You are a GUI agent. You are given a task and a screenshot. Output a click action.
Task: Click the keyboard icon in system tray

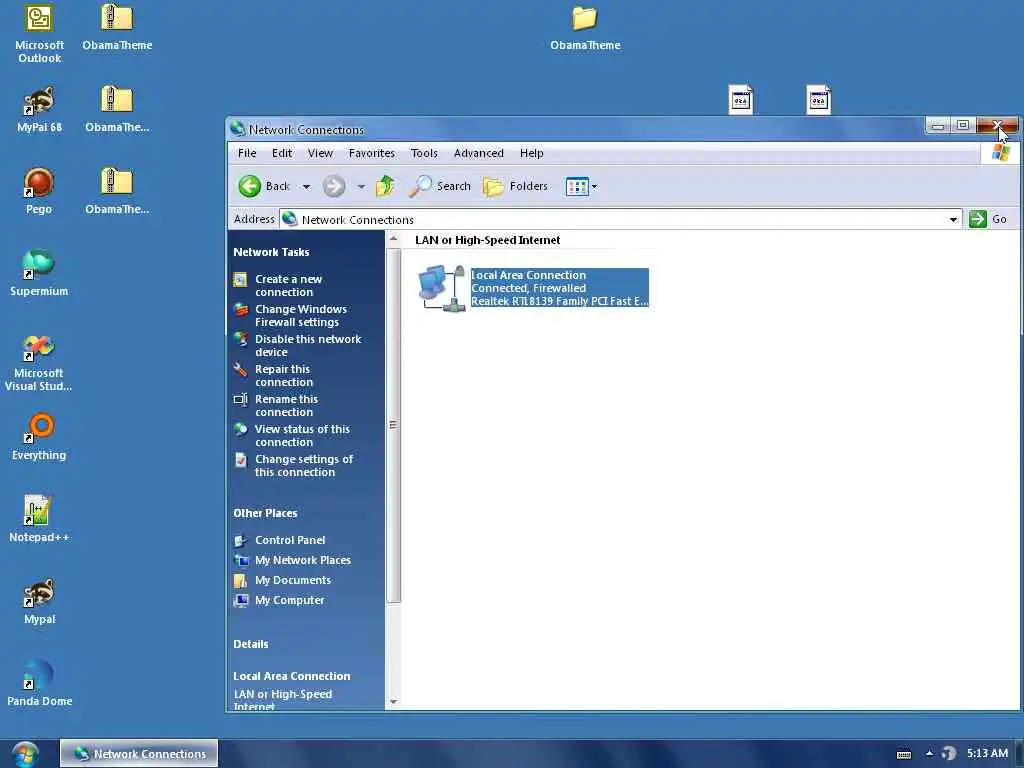point(904,754)
